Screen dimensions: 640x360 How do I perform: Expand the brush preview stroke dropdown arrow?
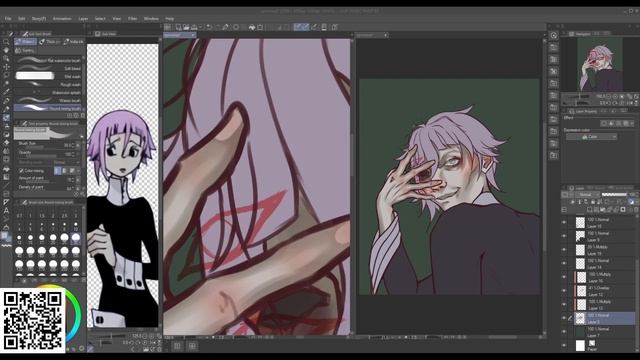click(82, 136)
